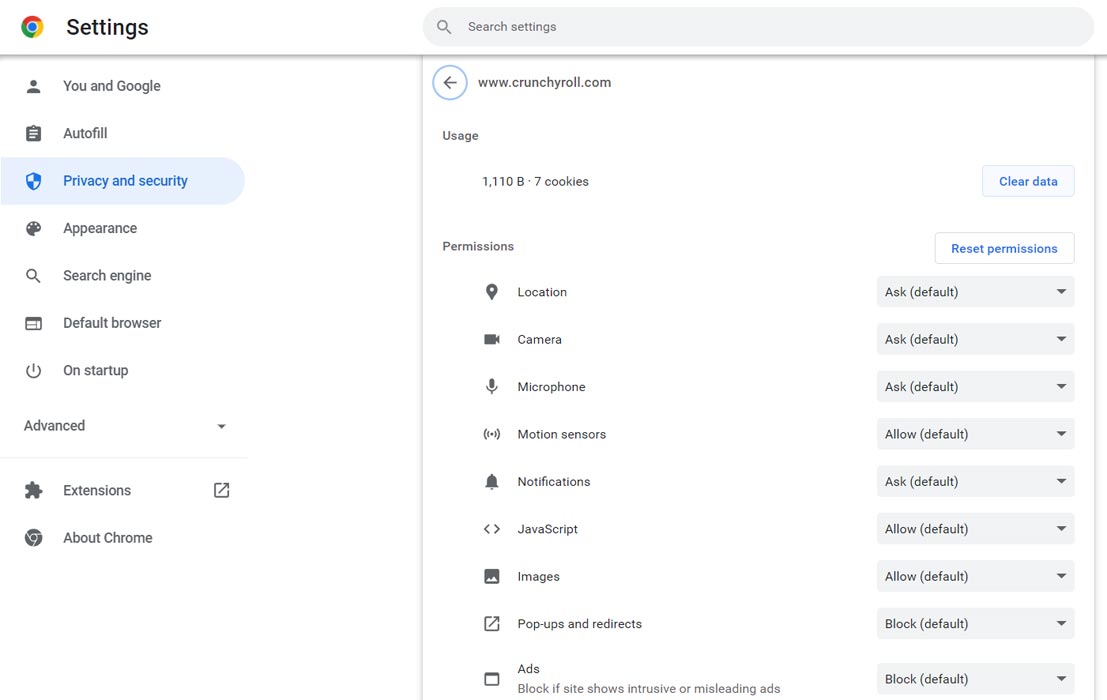Click the search magnifier icon in search bar
1107x700 pixels.
pos(444,27)
